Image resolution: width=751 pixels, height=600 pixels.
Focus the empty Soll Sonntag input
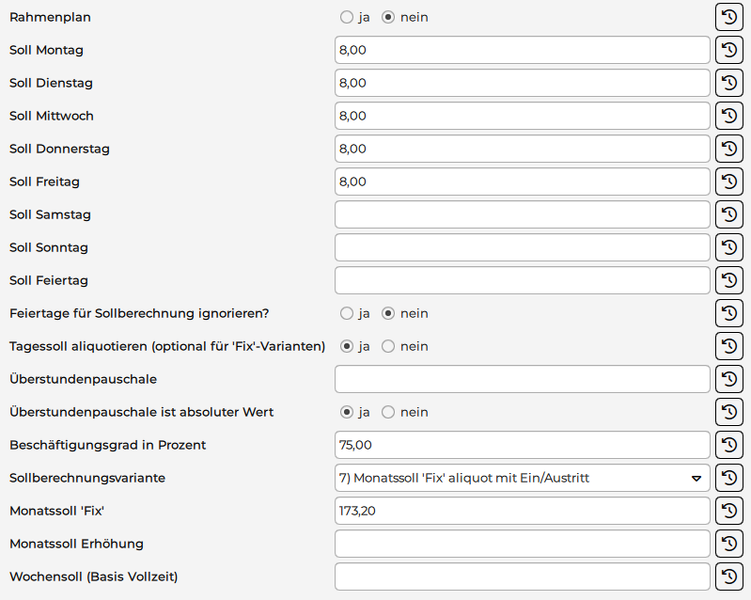(x=522, y=247)
